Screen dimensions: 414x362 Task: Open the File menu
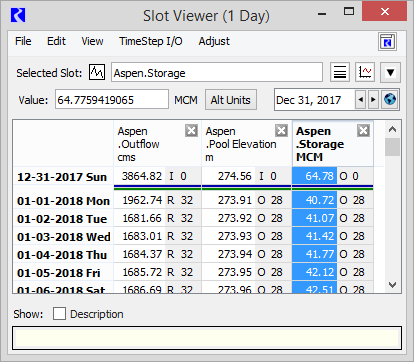[23, 41]
